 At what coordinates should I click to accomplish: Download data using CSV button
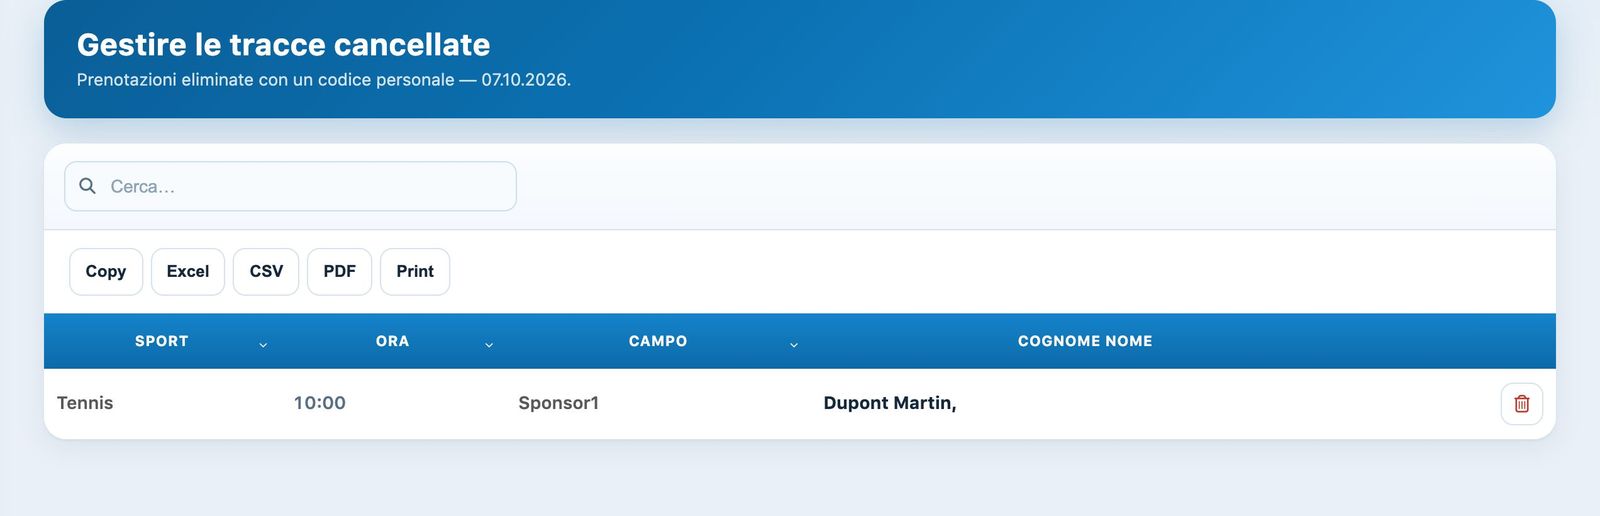(266, 271)
